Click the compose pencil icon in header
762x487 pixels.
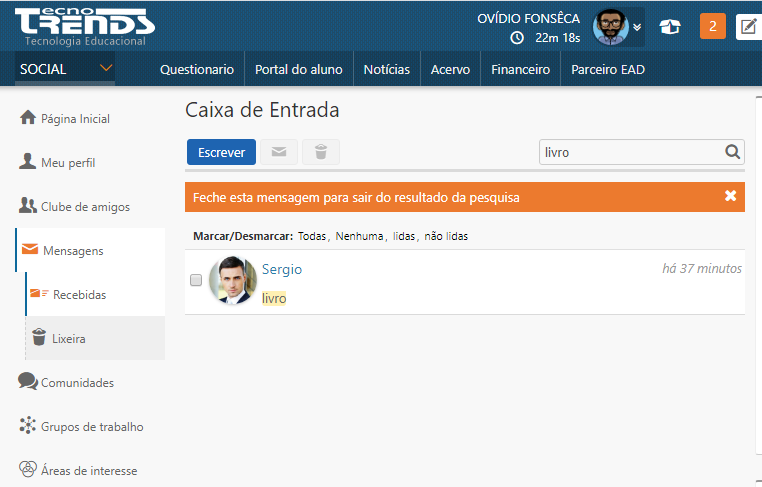(748, 26)
